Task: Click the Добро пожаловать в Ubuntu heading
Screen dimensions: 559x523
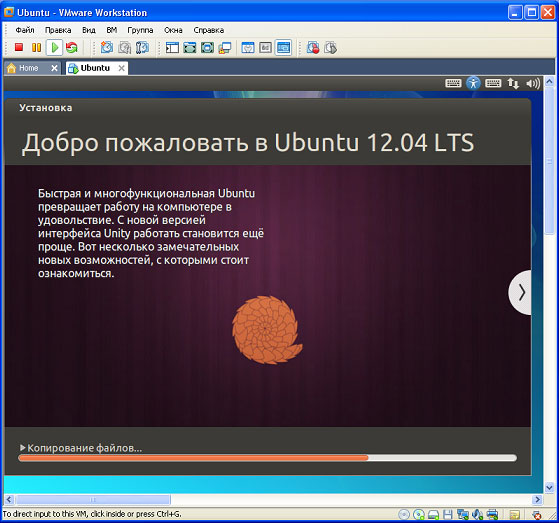Action: click(248, 143)
